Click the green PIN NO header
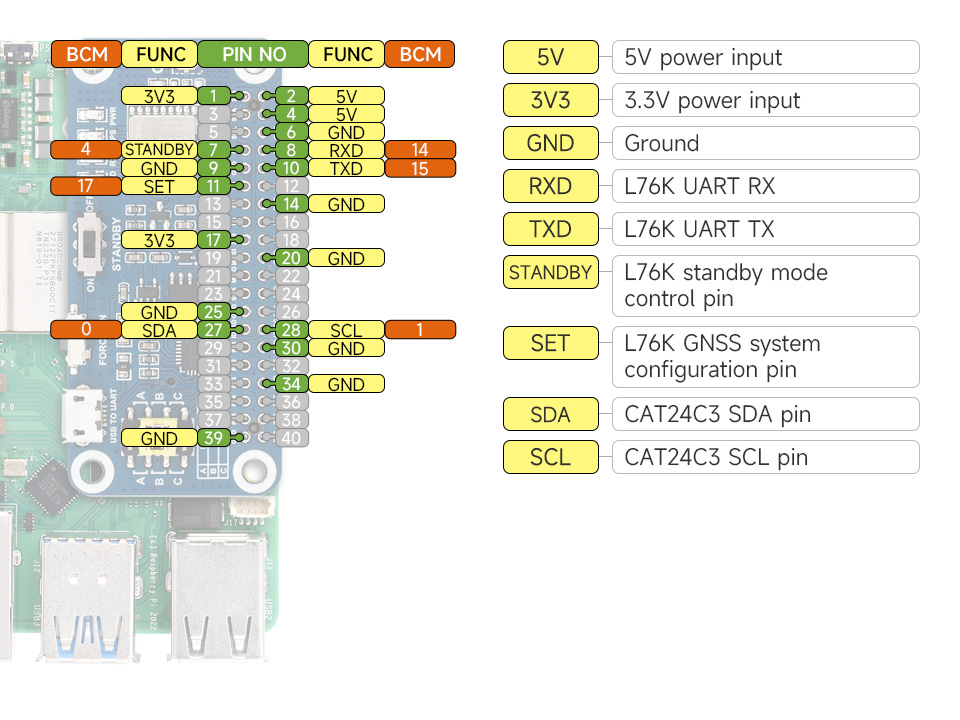Viewport: 960px width, 720px height. pos(252,54)
